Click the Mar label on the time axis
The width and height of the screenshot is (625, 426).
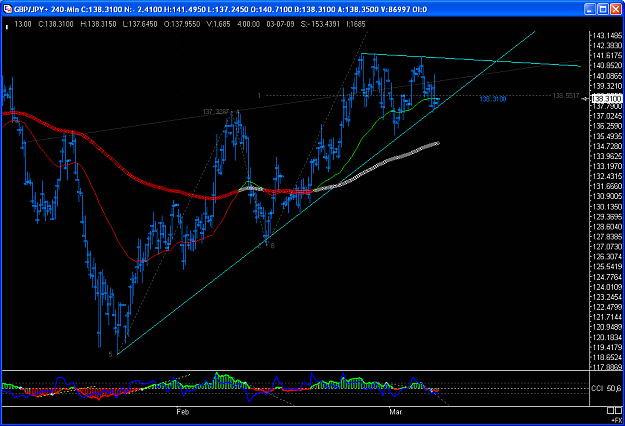pos(395,412)
